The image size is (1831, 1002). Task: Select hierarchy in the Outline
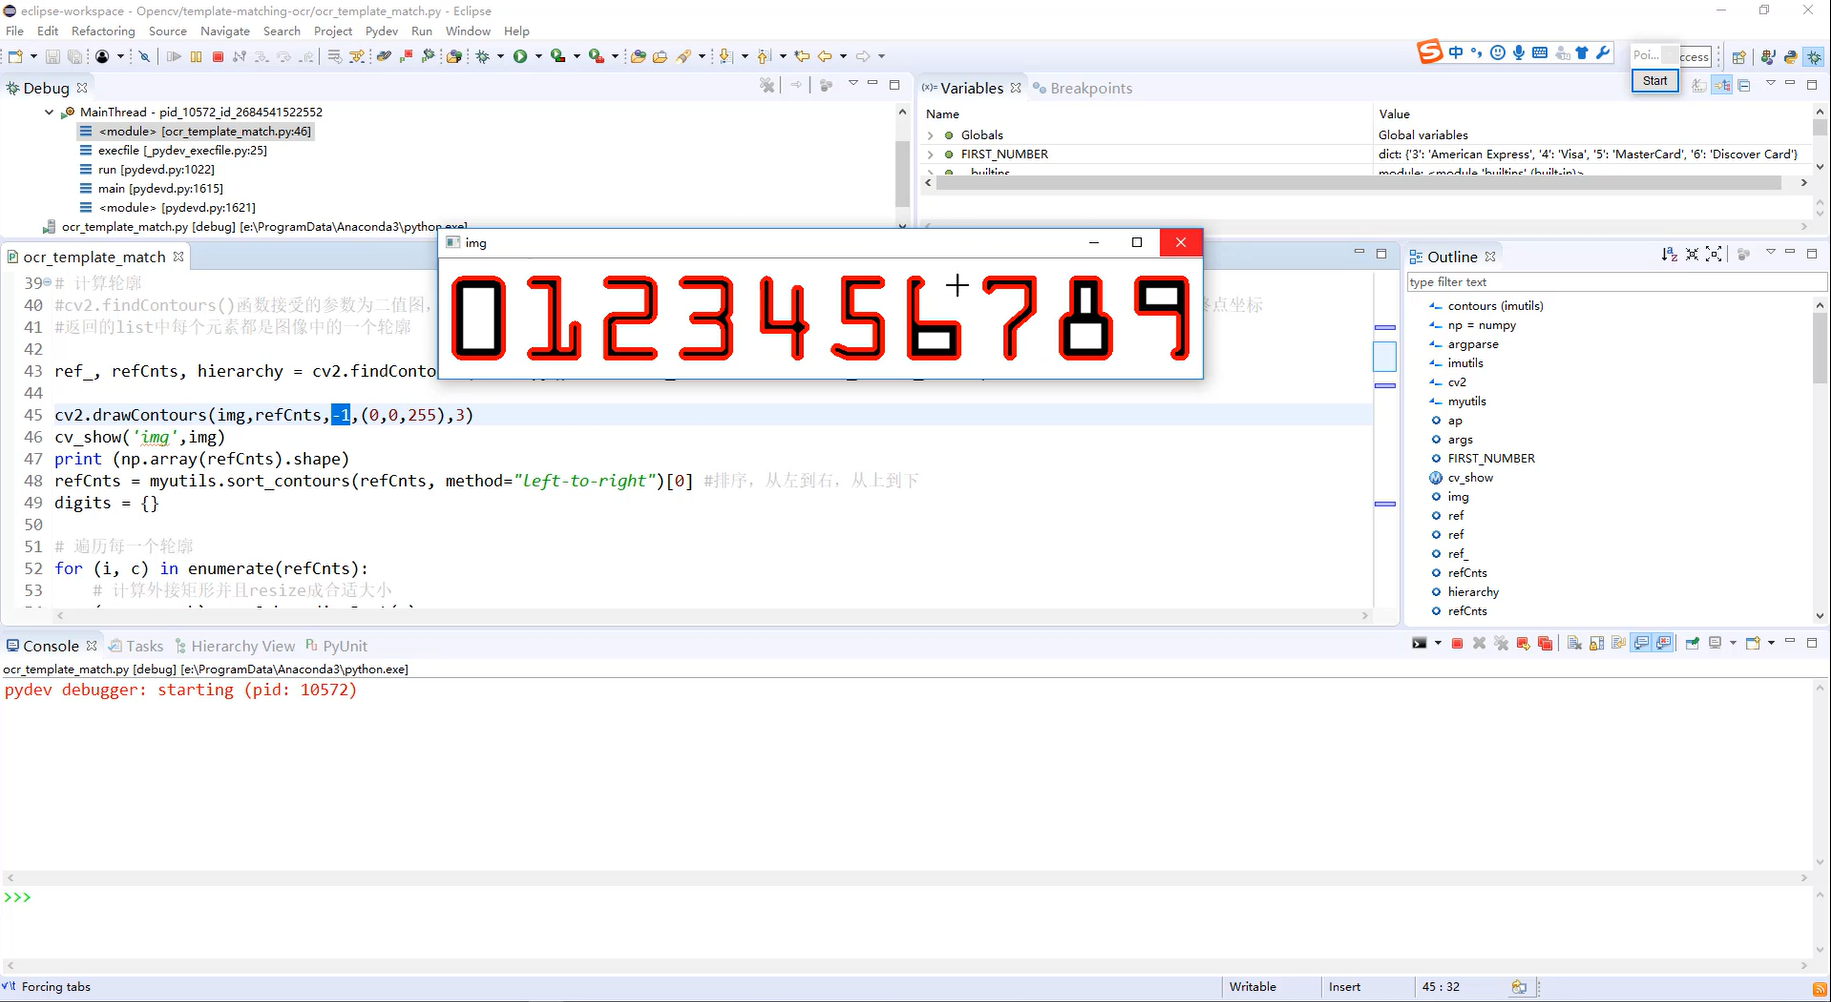1473,592
